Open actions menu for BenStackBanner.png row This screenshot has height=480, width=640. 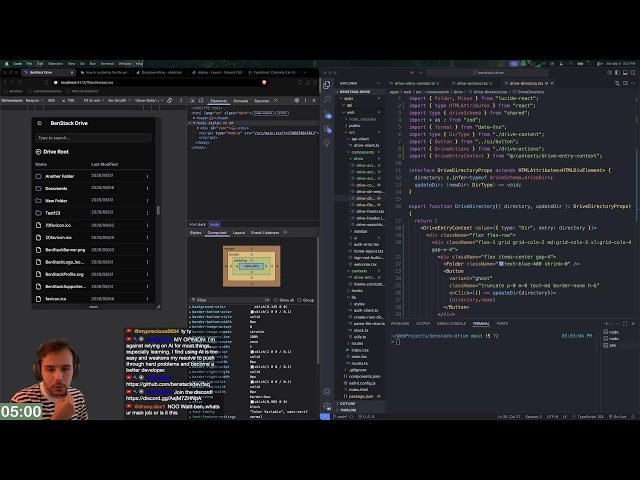pyautogui.click(x=147, y=250)
